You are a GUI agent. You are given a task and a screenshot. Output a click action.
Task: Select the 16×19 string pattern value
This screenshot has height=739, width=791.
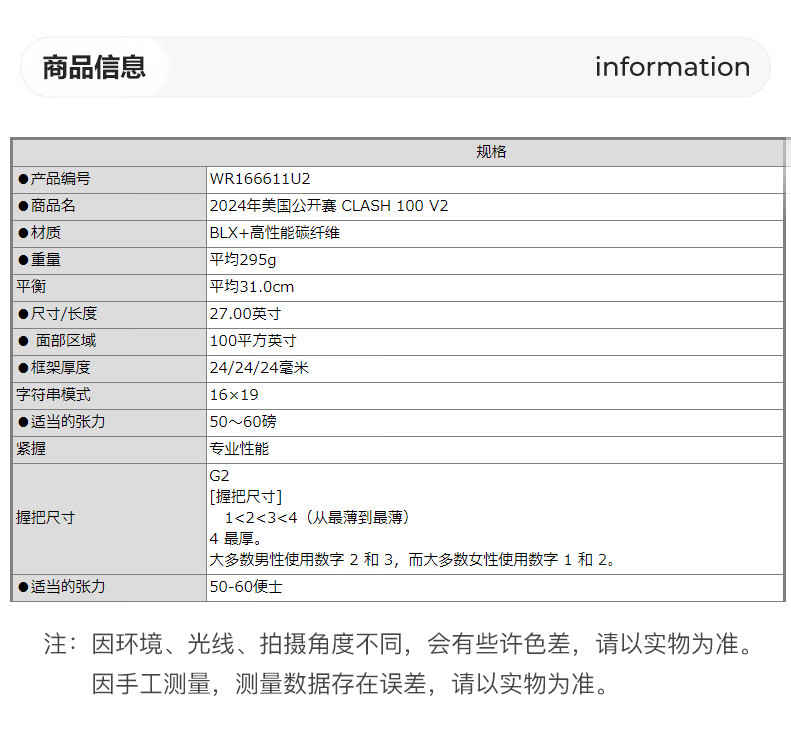tap(234, 395)
